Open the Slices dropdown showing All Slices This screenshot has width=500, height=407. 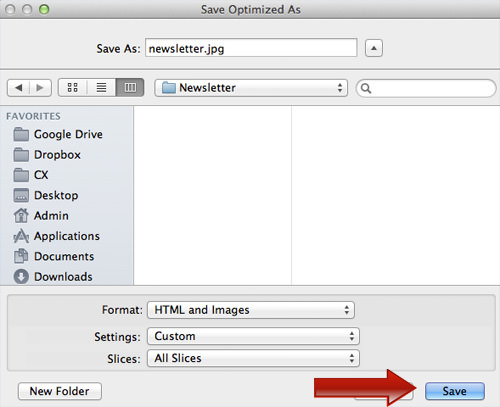coord(253,358)
